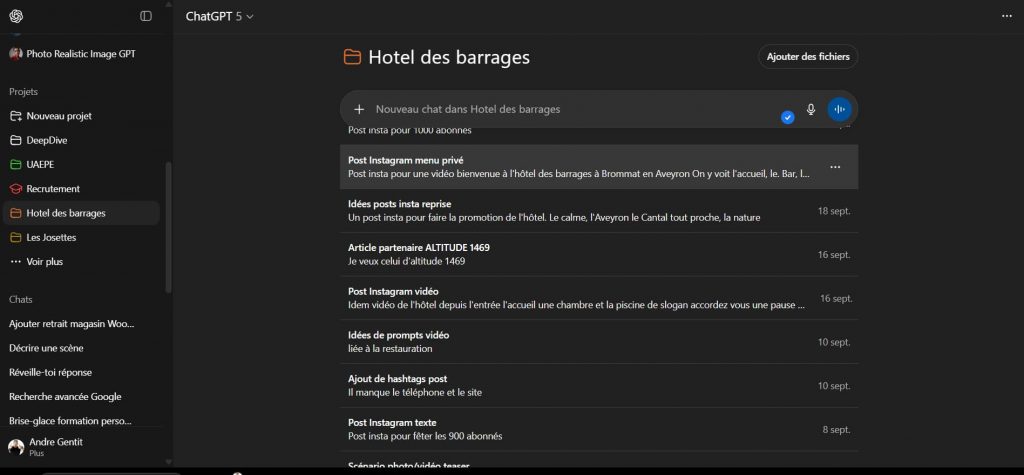Viewport: 1024px width, 475px height.
Task: Open the top-right three-dot options menu
Action: coord(1006,16)
